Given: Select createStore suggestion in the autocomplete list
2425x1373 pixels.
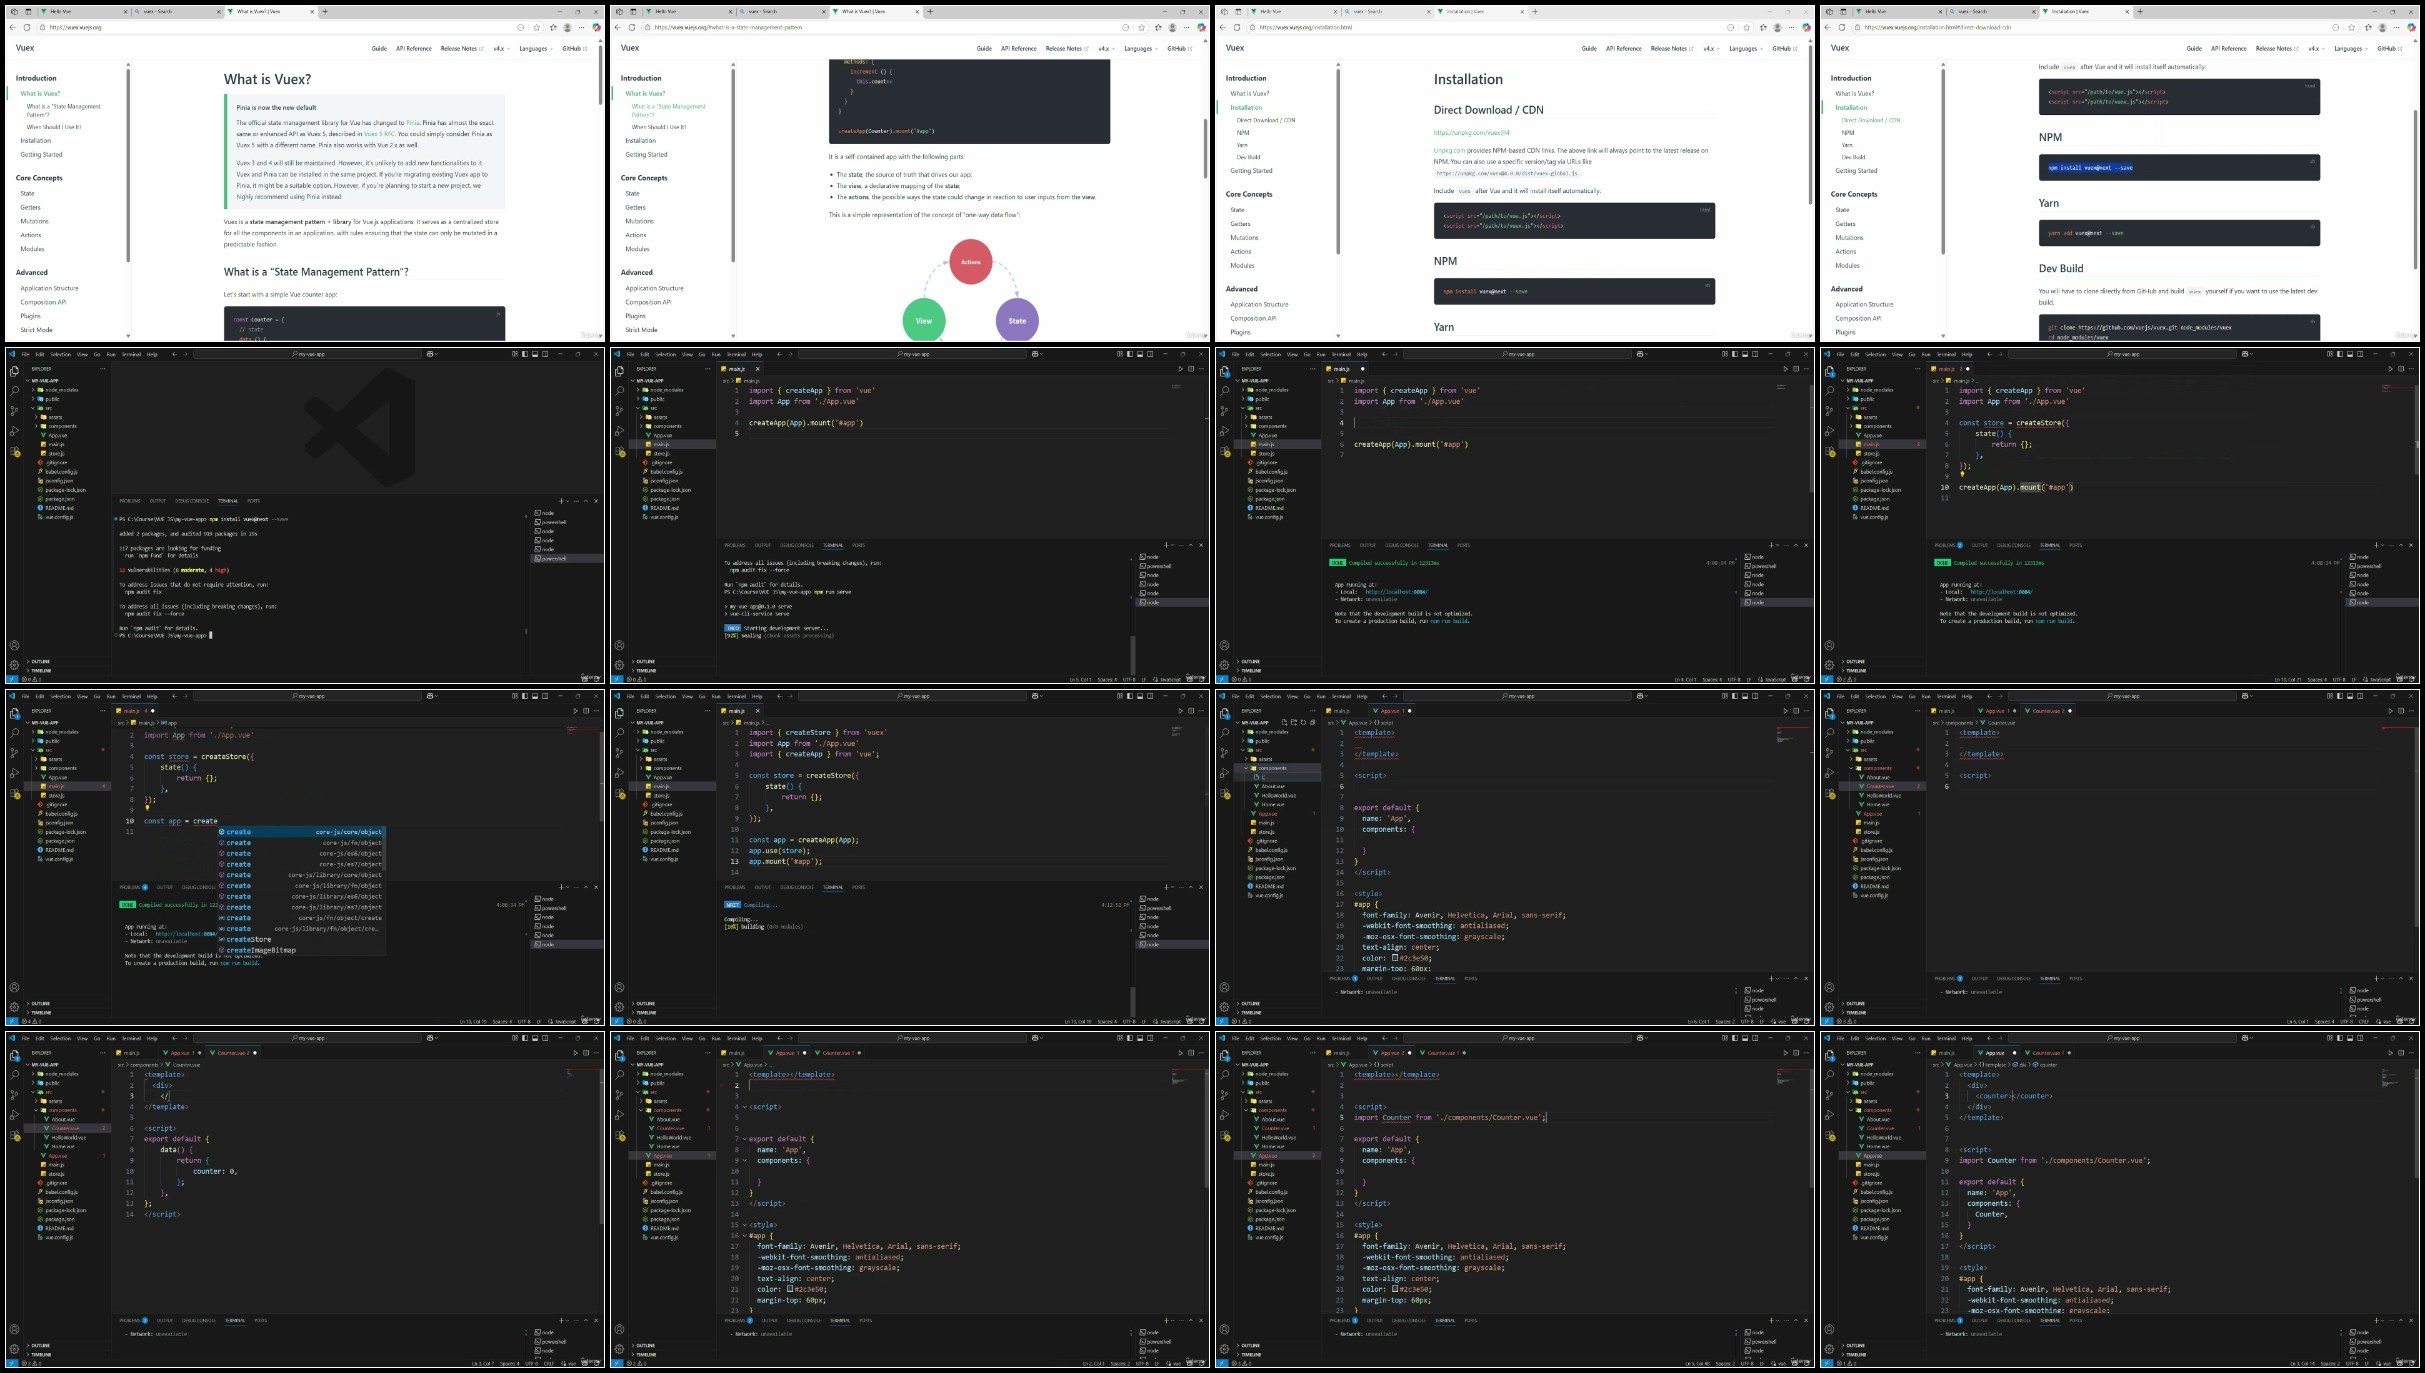Looking at the screenshot, I should click(248, 939).
